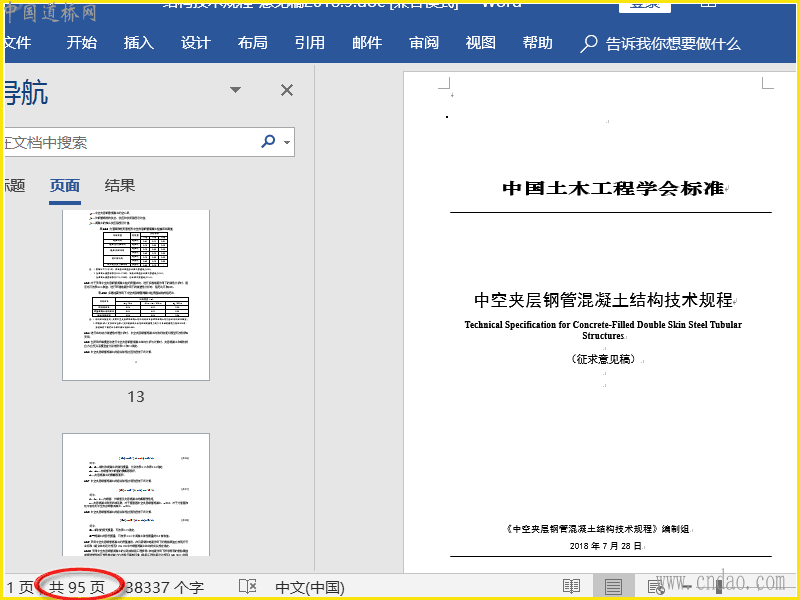This screenshot has width=800, height=600.
Task: Open the 插入 ribbon tab
Action: point(139,43)
